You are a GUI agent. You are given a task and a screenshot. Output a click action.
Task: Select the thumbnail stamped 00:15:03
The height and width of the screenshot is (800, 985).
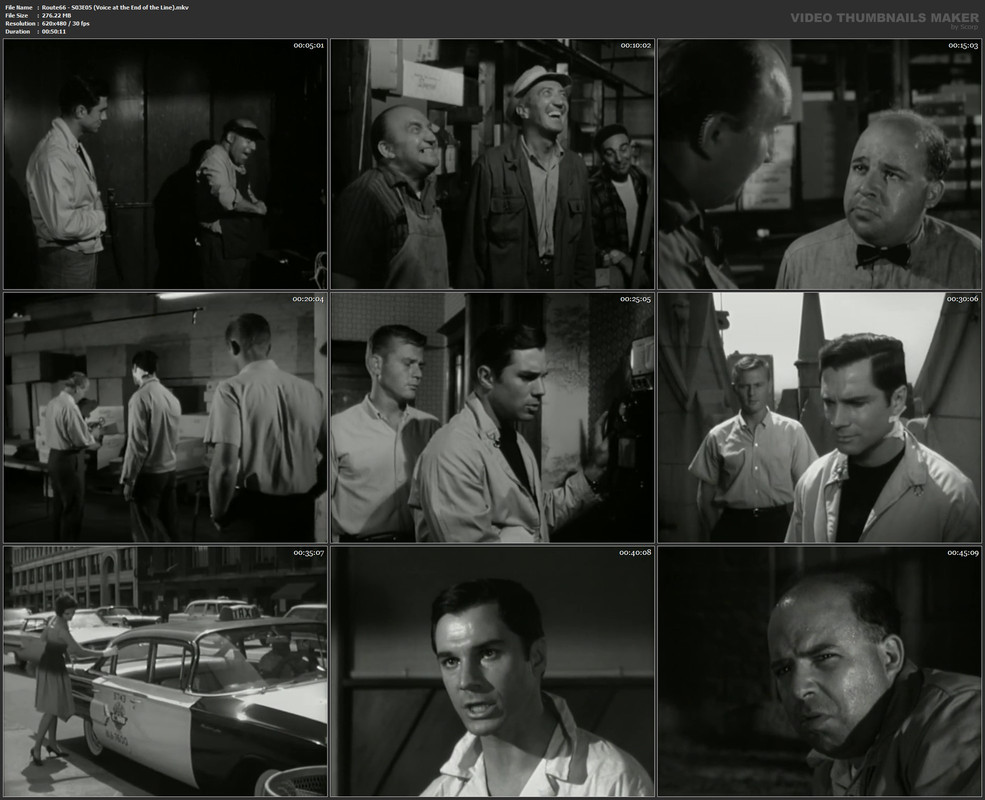819,164
